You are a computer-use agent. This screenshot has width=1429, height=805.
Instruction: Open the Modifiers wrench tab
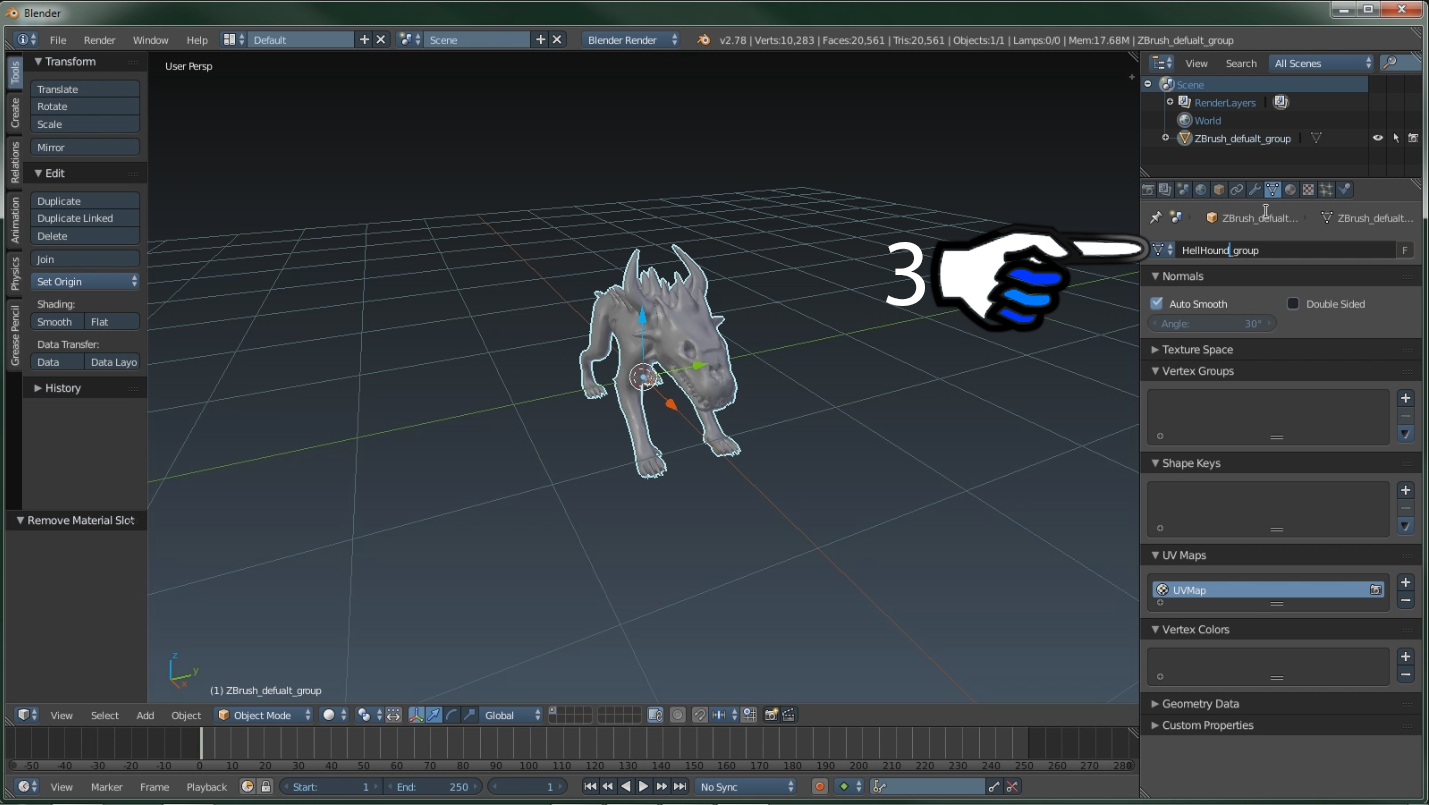click(1255, 190)
